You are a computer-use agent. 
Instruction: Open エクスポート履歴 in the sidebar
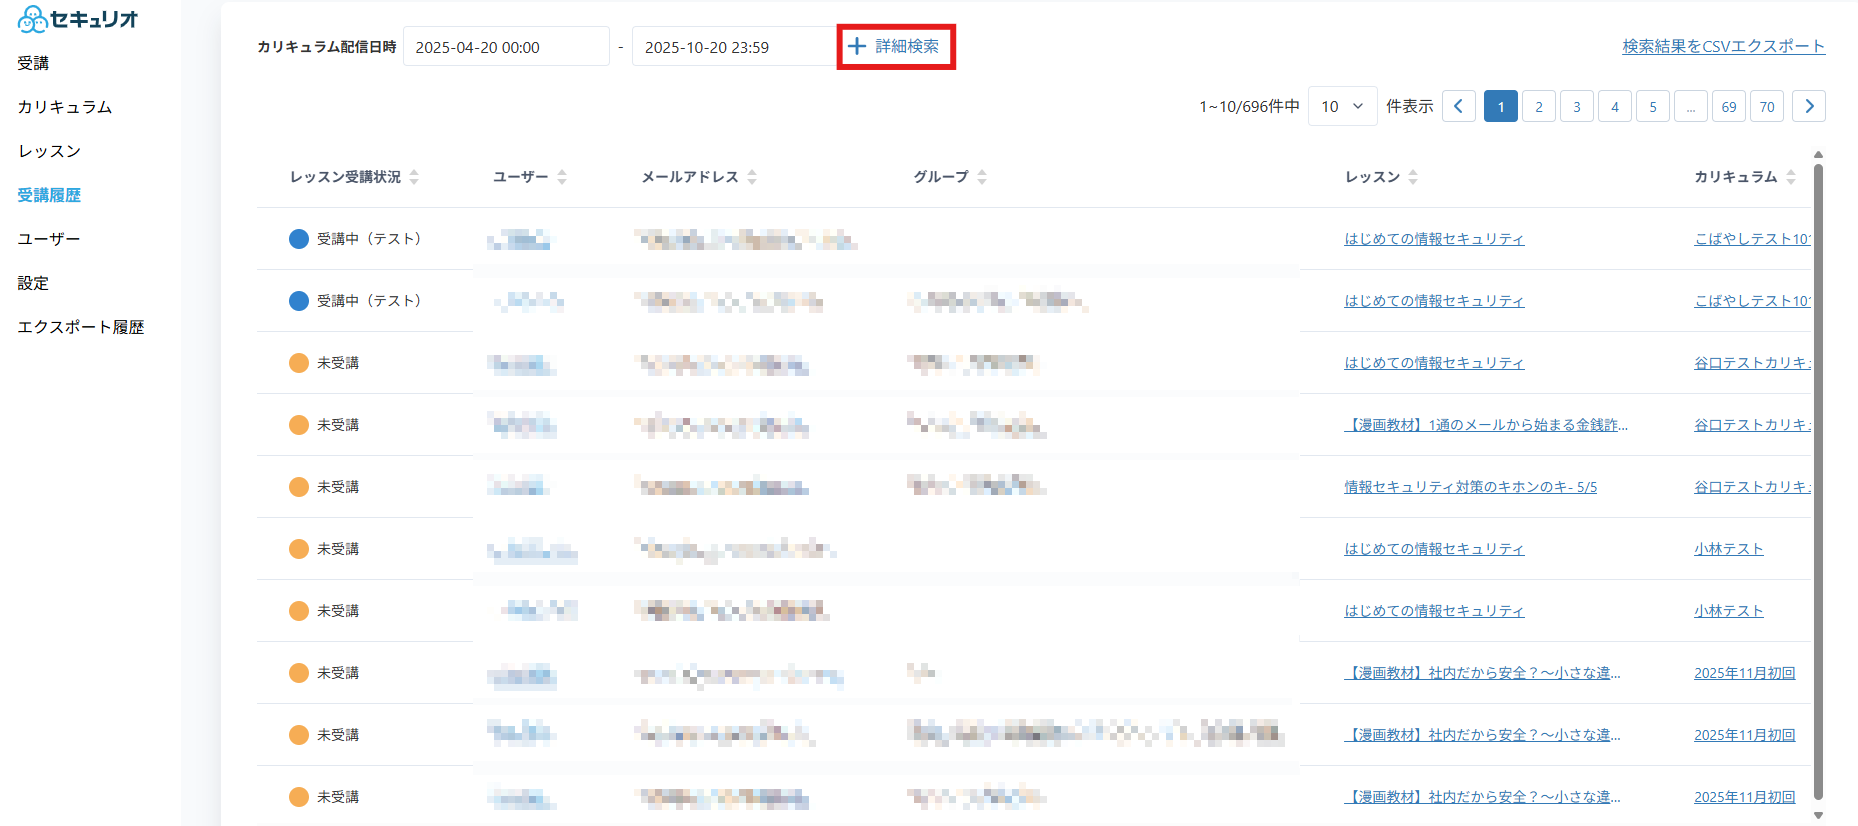click(81, 327)
